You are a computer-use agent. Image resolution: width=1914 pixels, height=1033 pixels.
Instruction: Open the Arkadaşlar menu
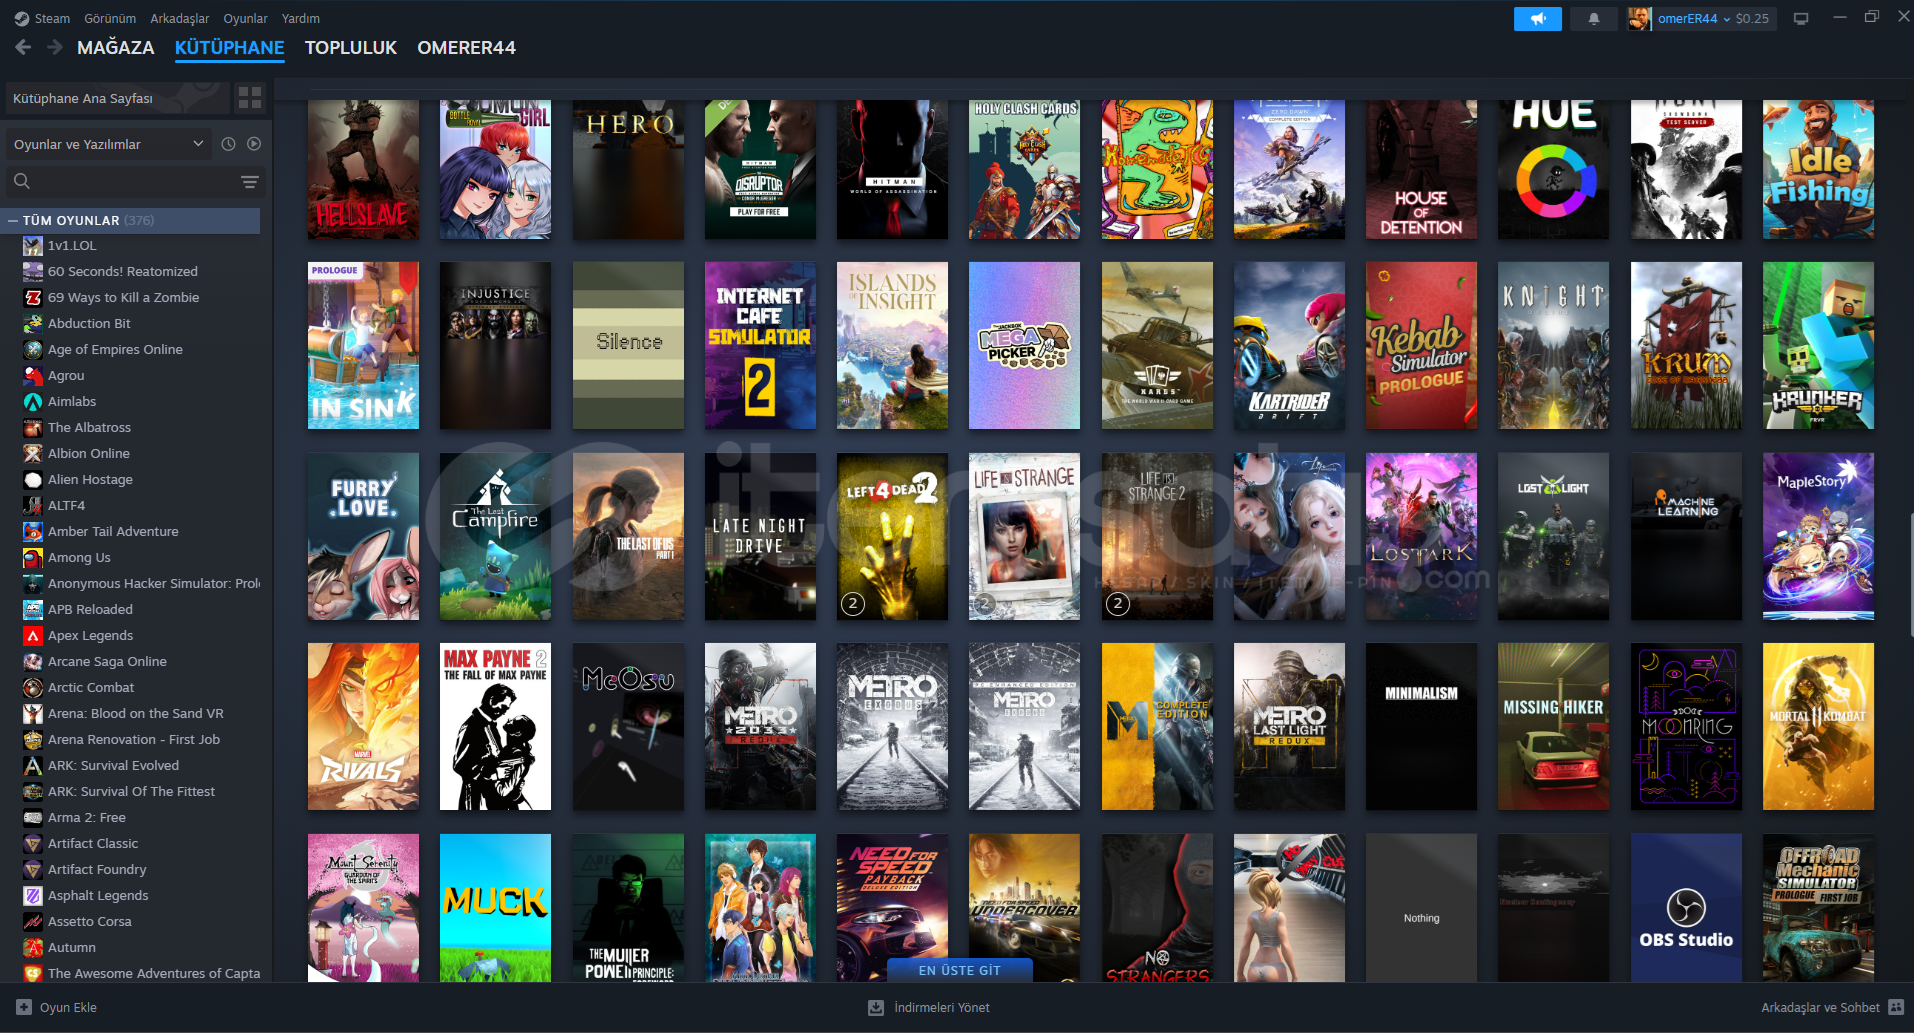tap(180, 18)
